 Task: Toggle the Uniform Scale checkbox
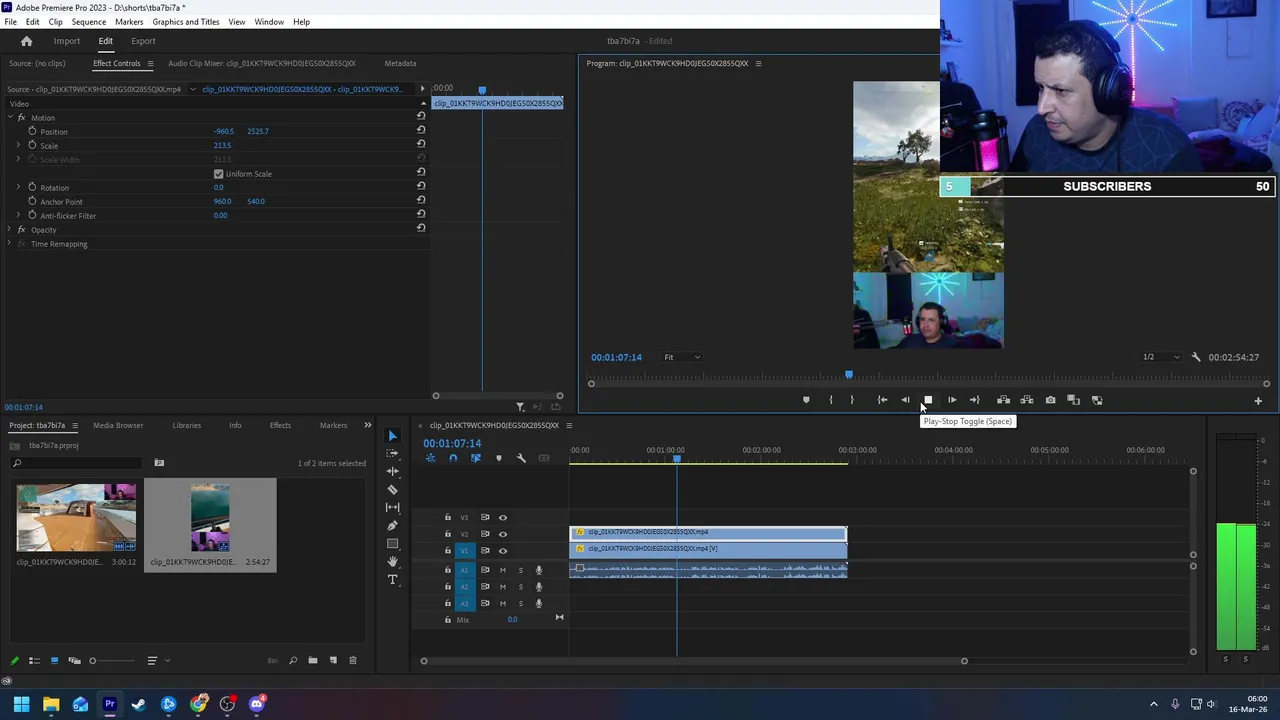coord(218,174)
